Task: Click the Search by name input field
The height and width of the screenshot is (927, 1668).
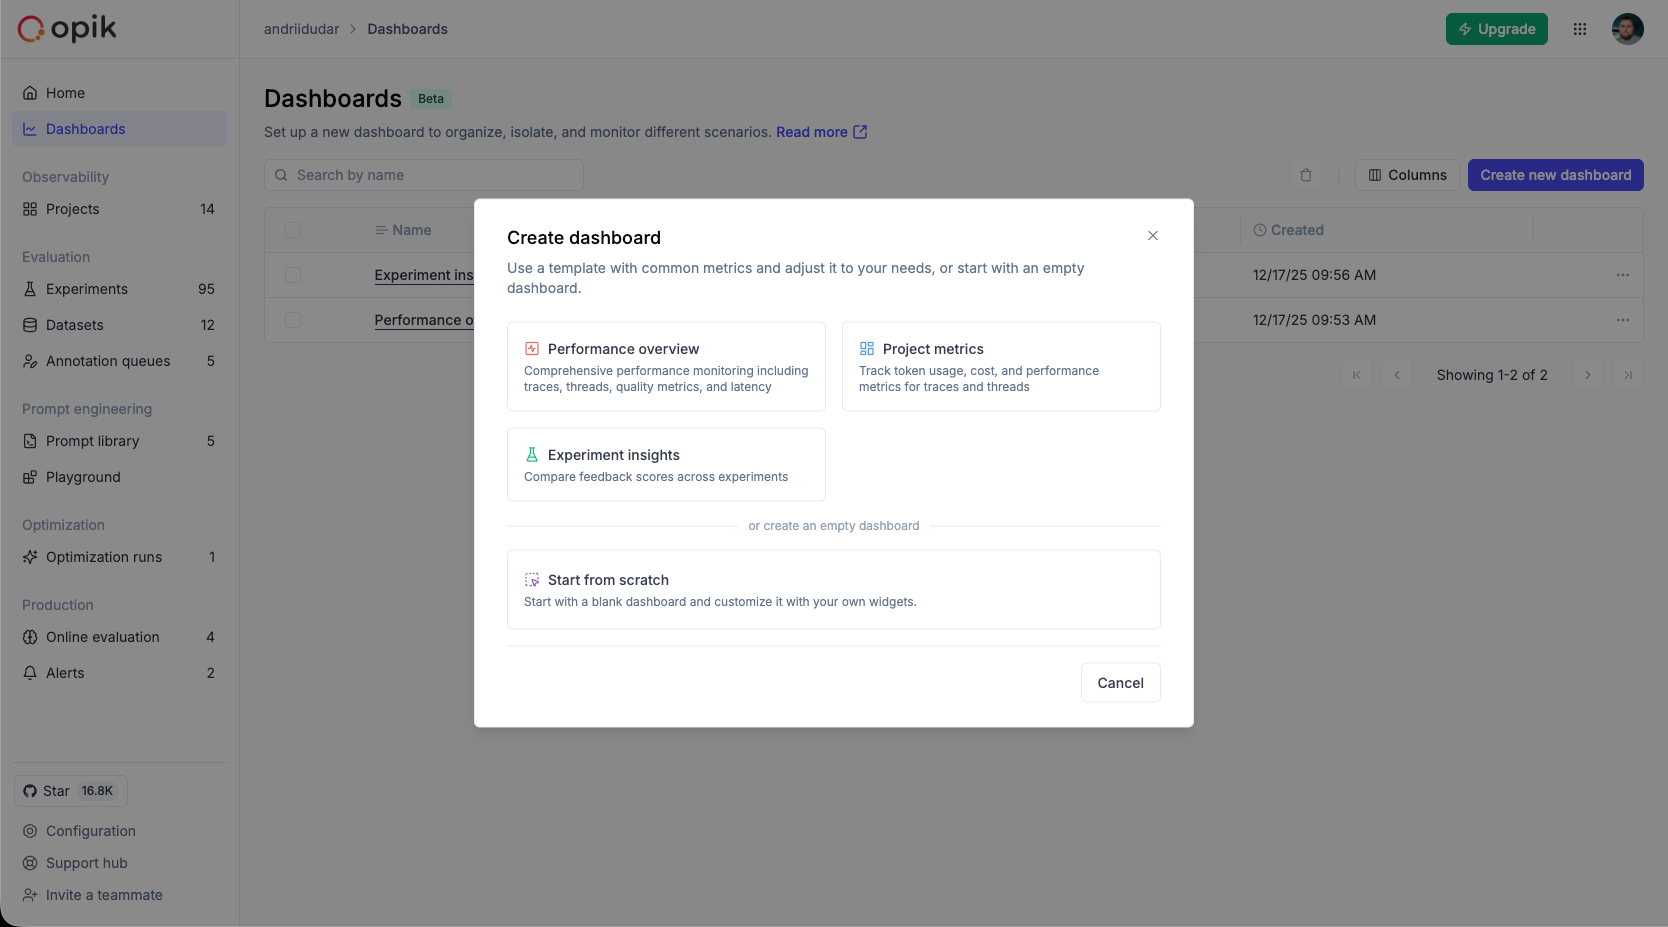Action: (x=423, y=174)
